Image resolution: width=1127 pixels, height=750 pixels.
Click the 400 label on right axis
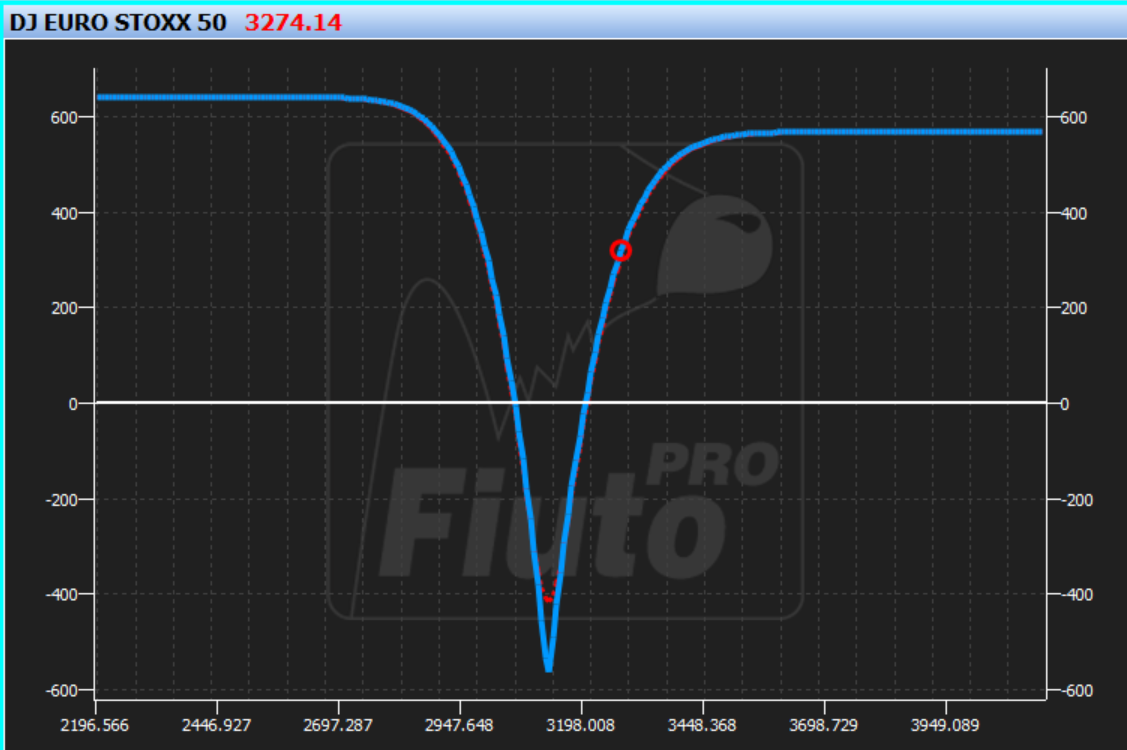[x=1074, y=214]
